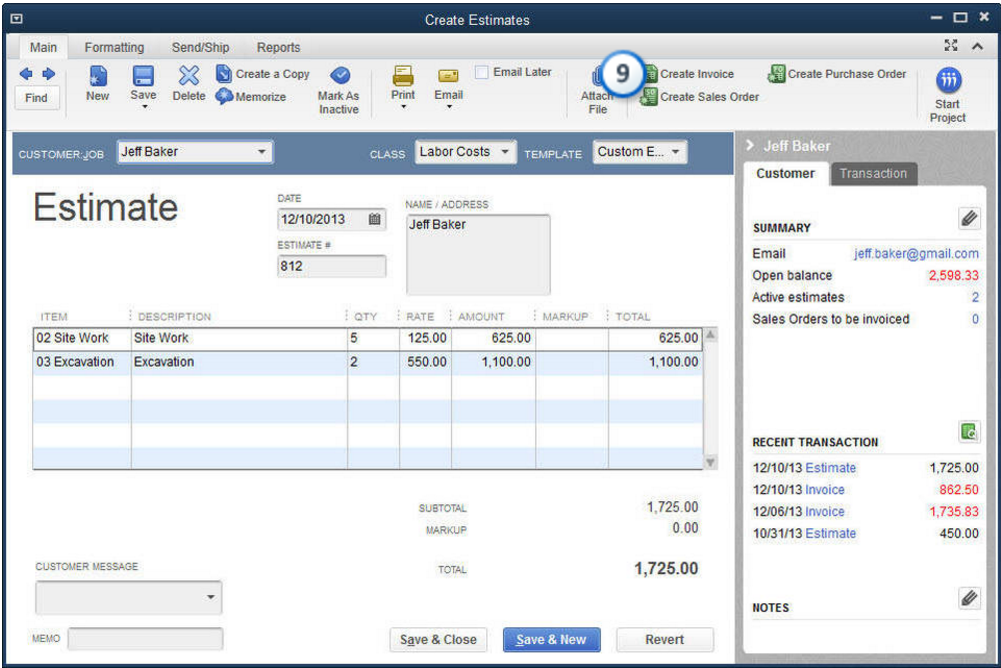The height and width of the screenshot is (668, 1001).
Task: Select the Transaction tab in side panel
Action: click(873, 174)
